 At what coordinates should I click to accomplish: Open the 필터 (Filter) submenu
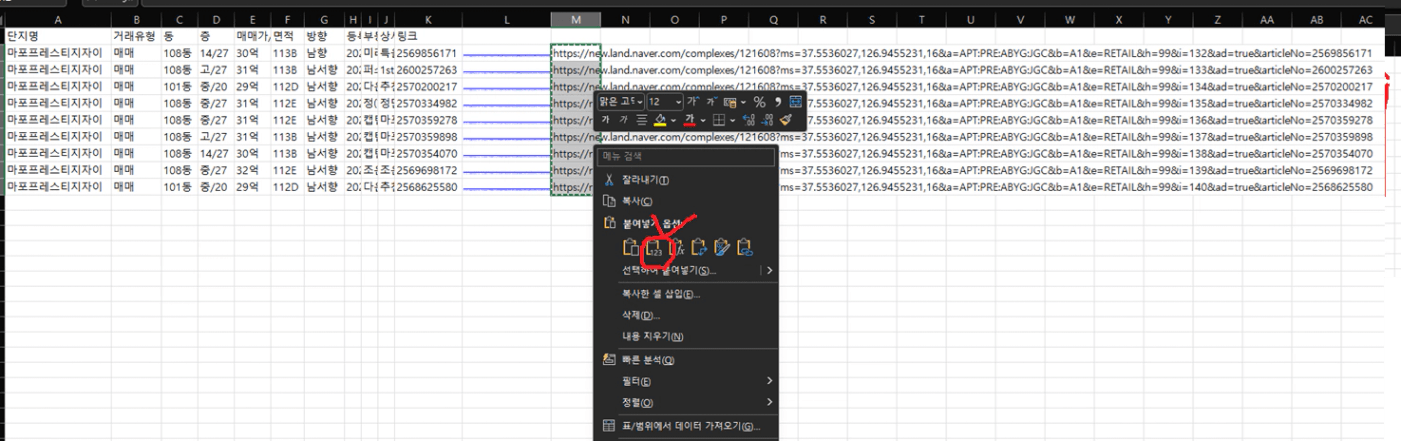[637, 381]
